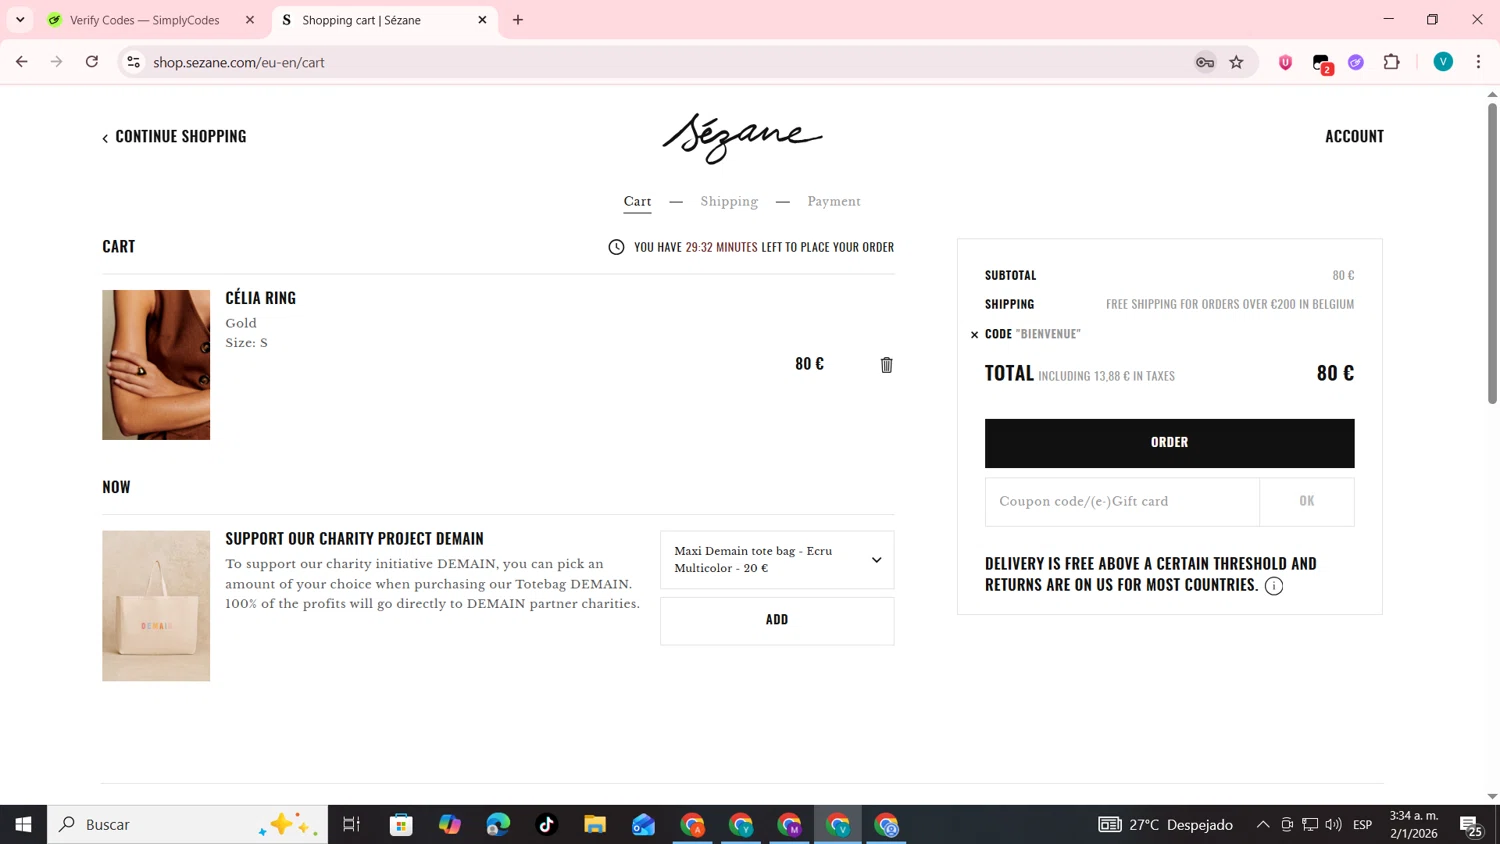Open Célia Ring product title
The width and height of the screenshot is (1500, 844).
[x=260, y=298]
